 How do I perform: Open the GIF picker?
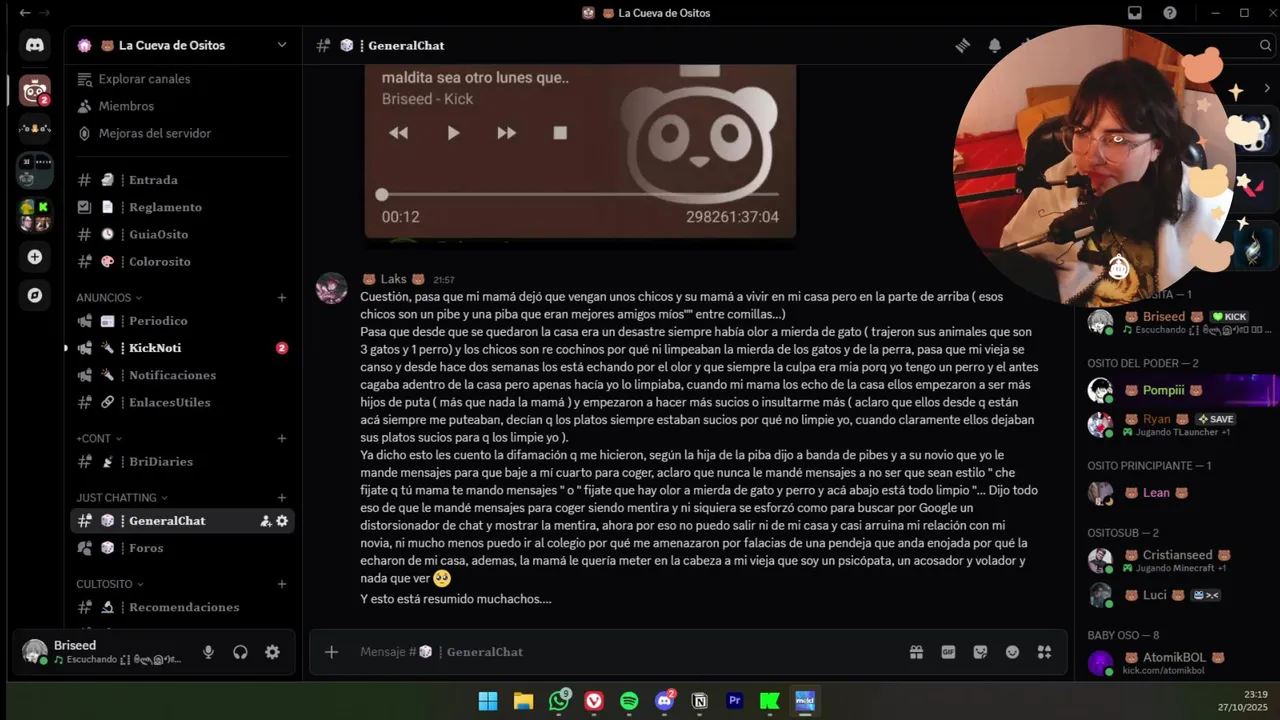click(948, 652)
